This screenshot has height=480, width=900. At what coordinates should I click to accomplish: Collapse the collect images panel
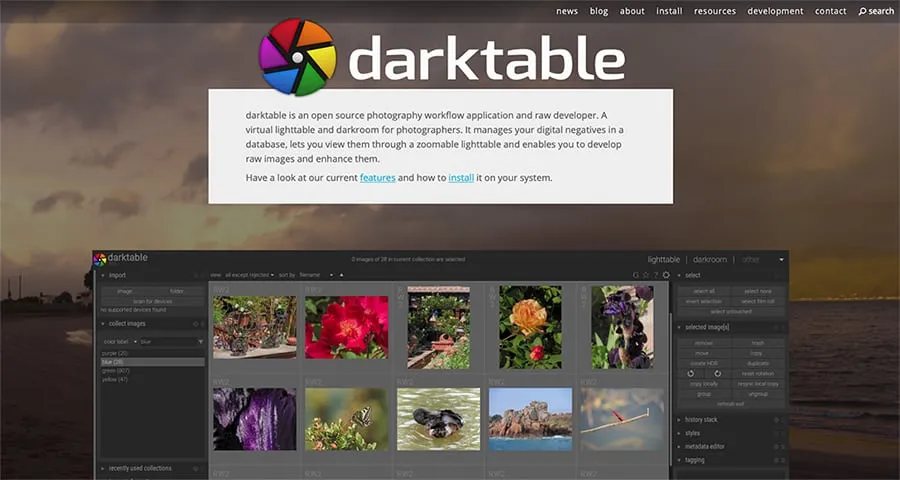click(103, 324)
